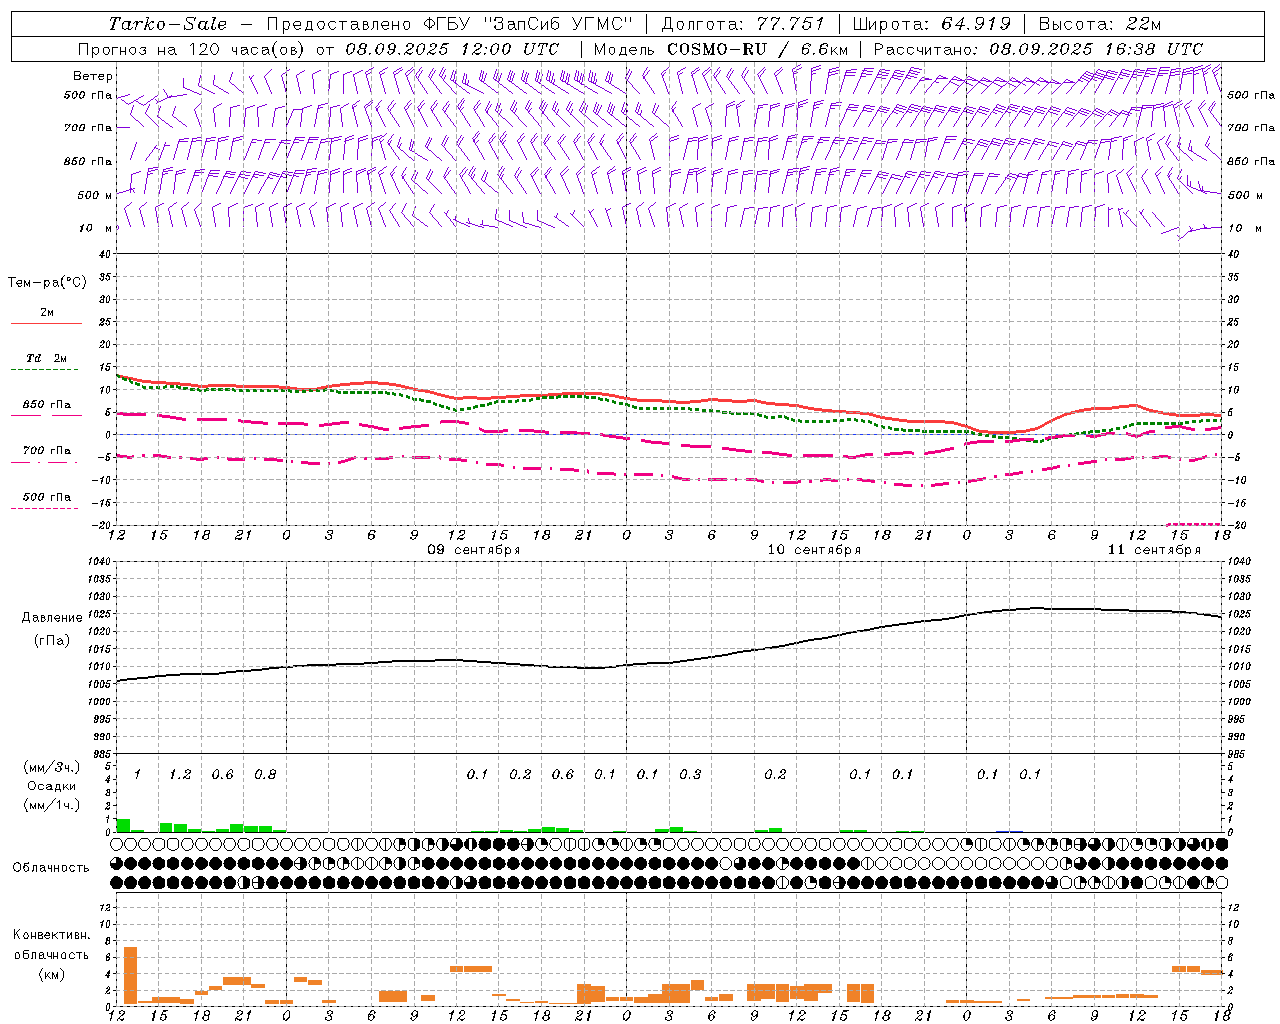
Task: Click the 'Модель COSMO-RU / 6.6км' label
Action: pos(721,49)
